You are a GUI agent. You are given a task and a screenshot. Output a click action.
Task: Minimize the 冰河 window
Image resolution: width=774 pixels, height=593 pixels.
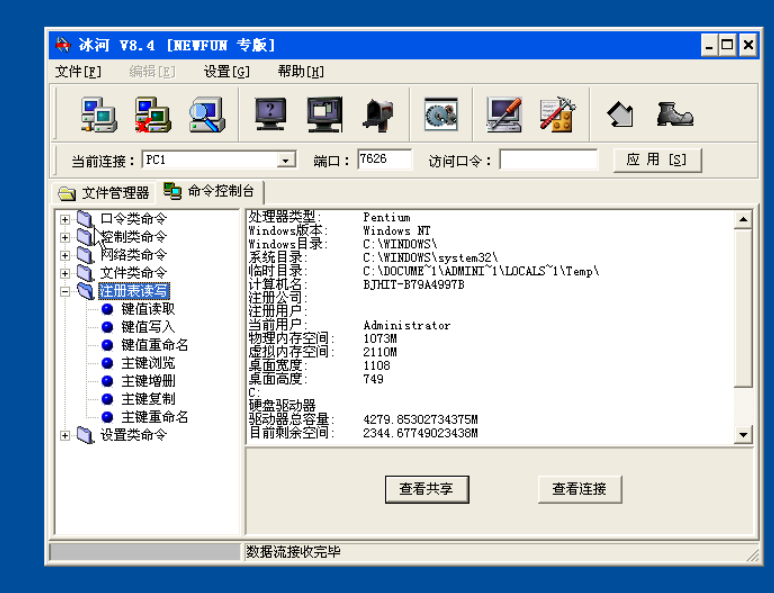coord(709,45)
